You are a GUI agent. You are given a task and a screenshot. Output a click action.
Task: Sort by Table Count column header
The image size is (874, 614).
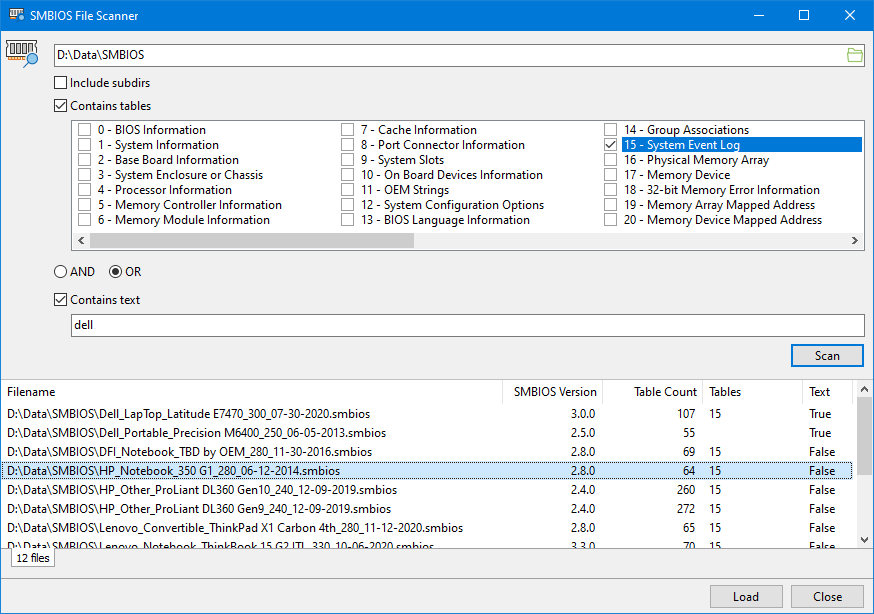pos(653,392)
